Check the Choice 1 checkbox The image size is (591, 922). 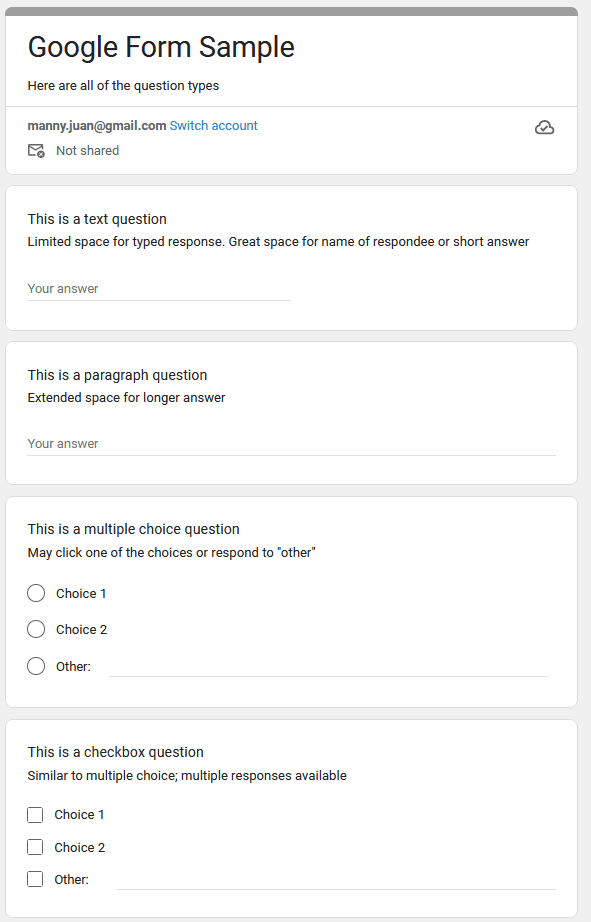pos(35,815)
